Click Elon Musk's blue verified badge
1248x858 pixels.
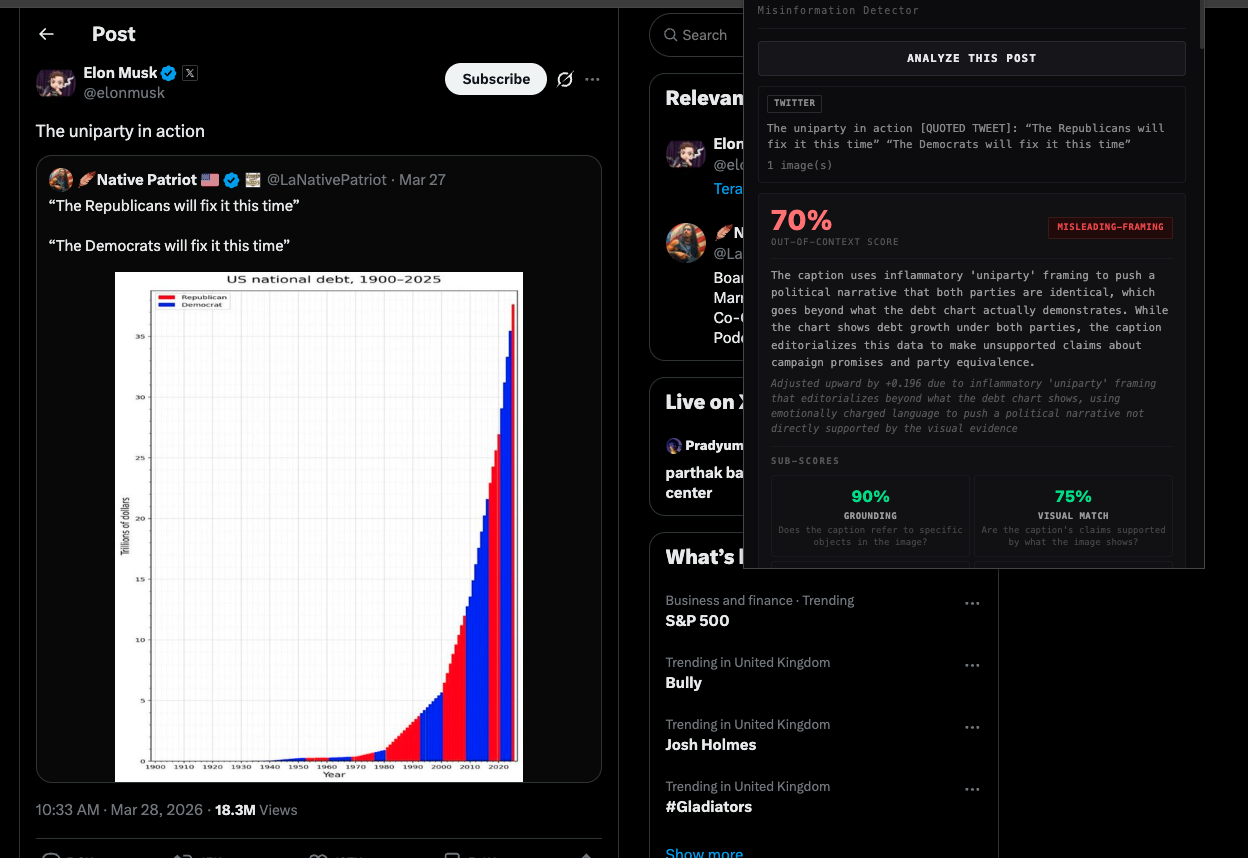(x=169, y=73)
